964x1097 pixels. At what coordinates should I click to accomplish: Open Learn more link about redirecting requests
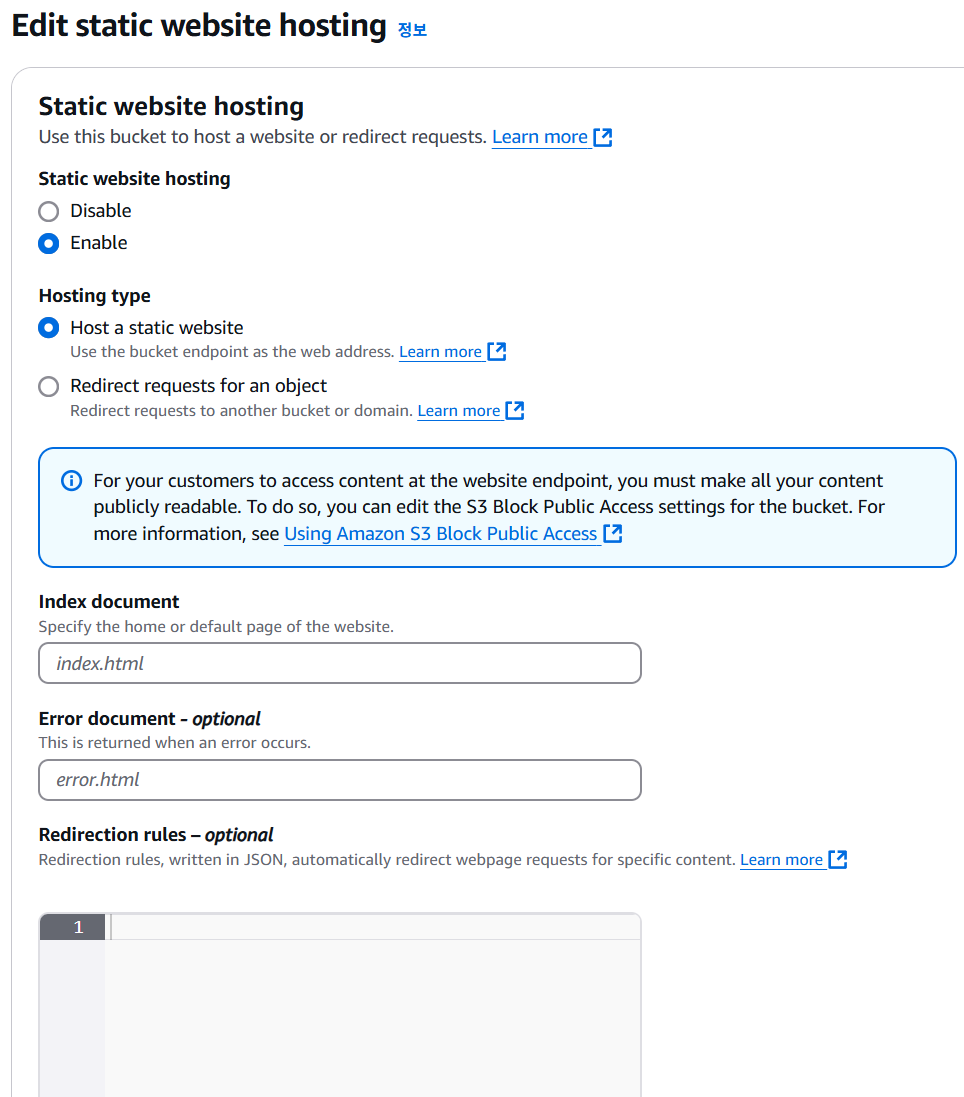459,410
